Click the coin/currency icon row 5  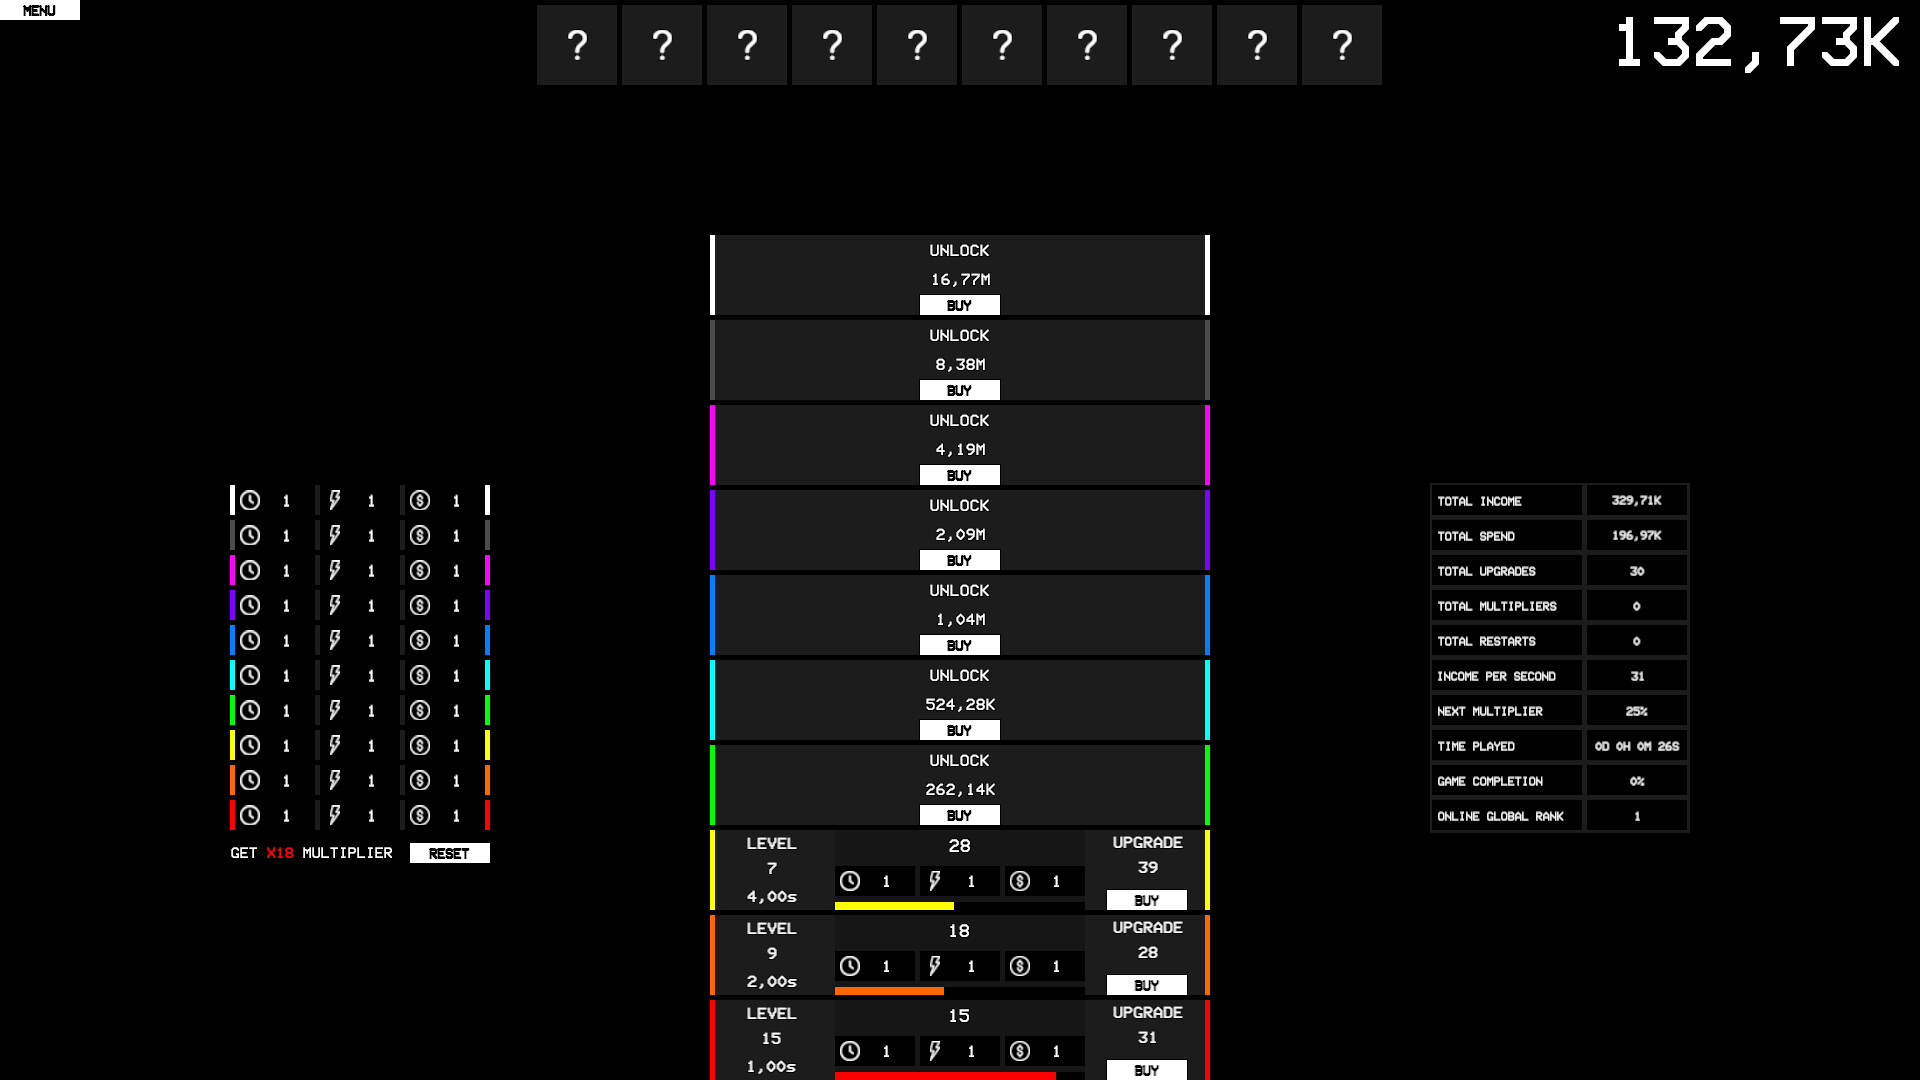pos(419,640)
